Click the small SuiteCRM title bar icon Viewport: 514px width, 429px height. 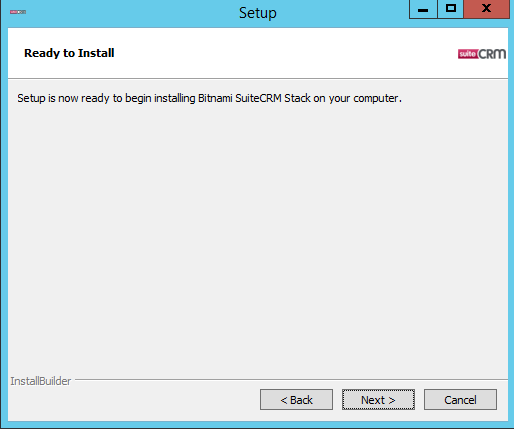18,12
